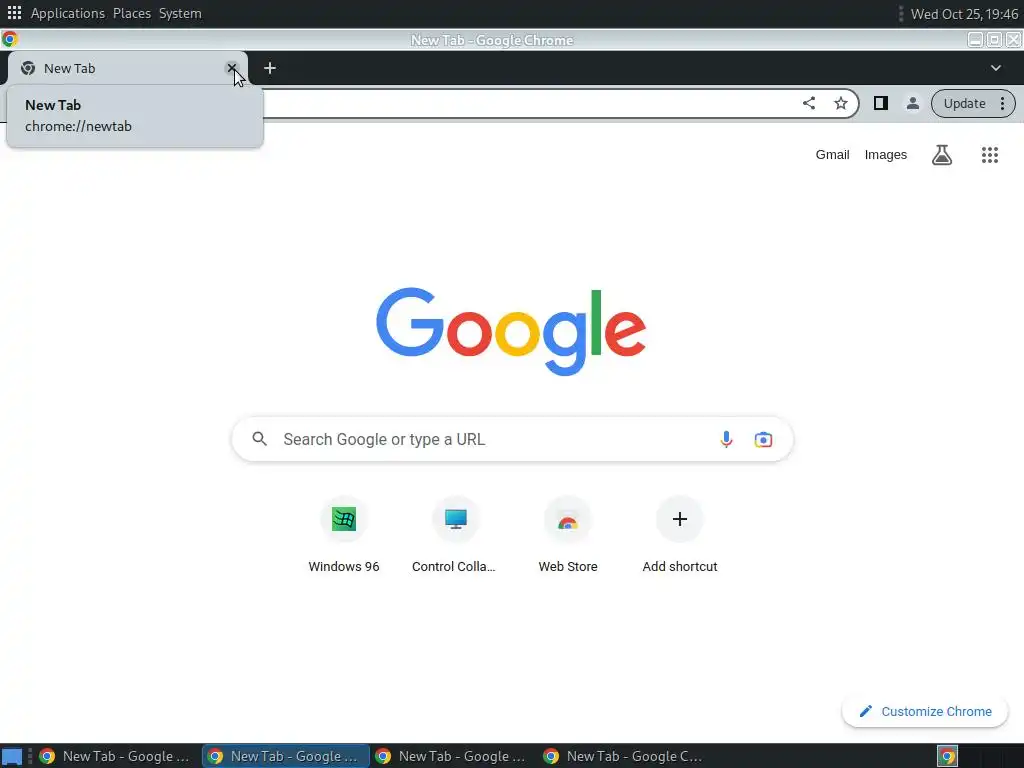Click the Add shortcut button
Viewport: 1024px width, 768px height.
pos(679,536)
